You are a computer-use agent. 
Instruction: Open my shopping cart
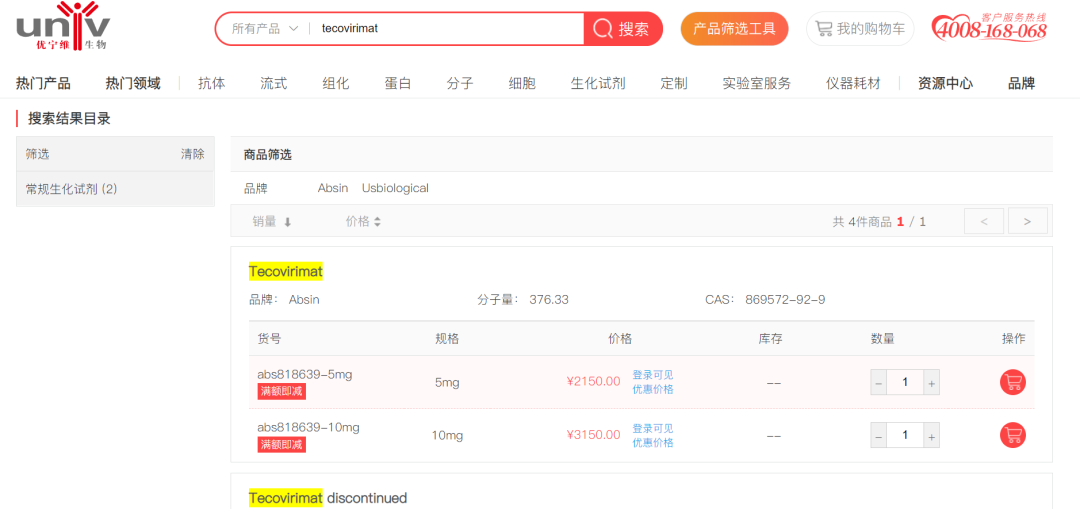[859, 29]
